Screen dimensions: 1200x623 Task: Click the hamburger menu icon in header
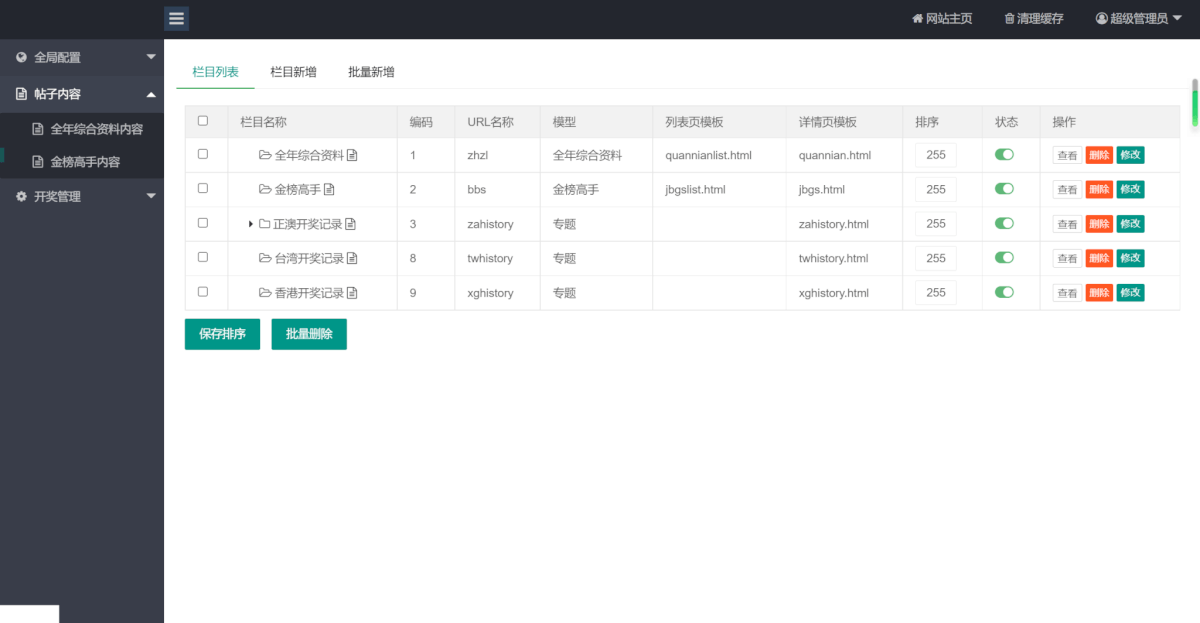point(177,18)
